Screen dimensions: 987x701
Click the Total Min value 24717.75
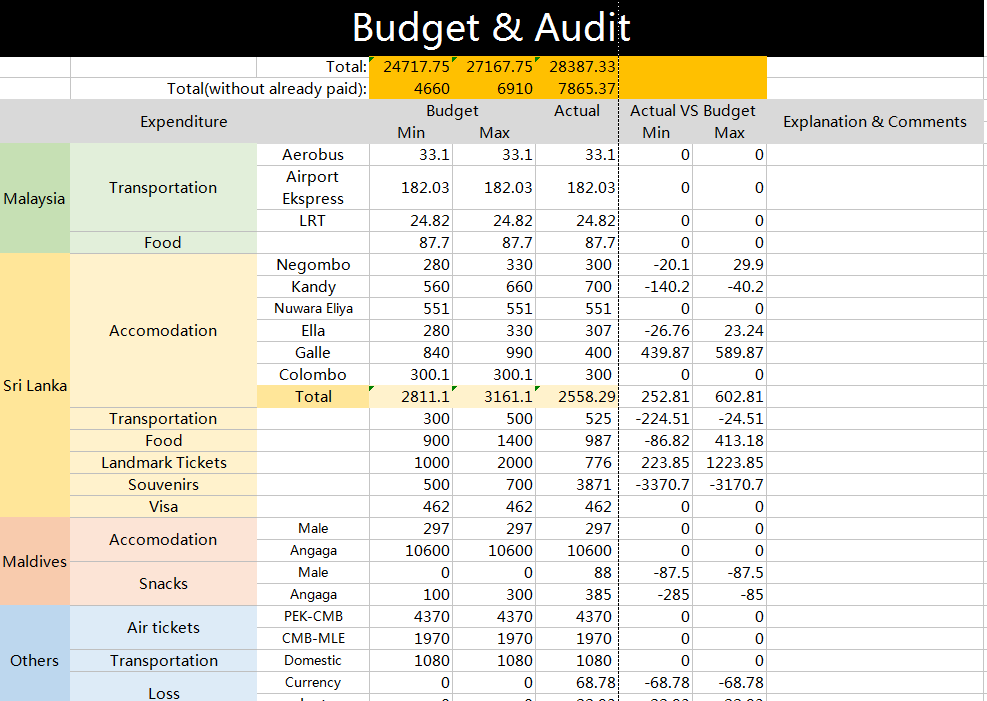click(x=410, y=67)
